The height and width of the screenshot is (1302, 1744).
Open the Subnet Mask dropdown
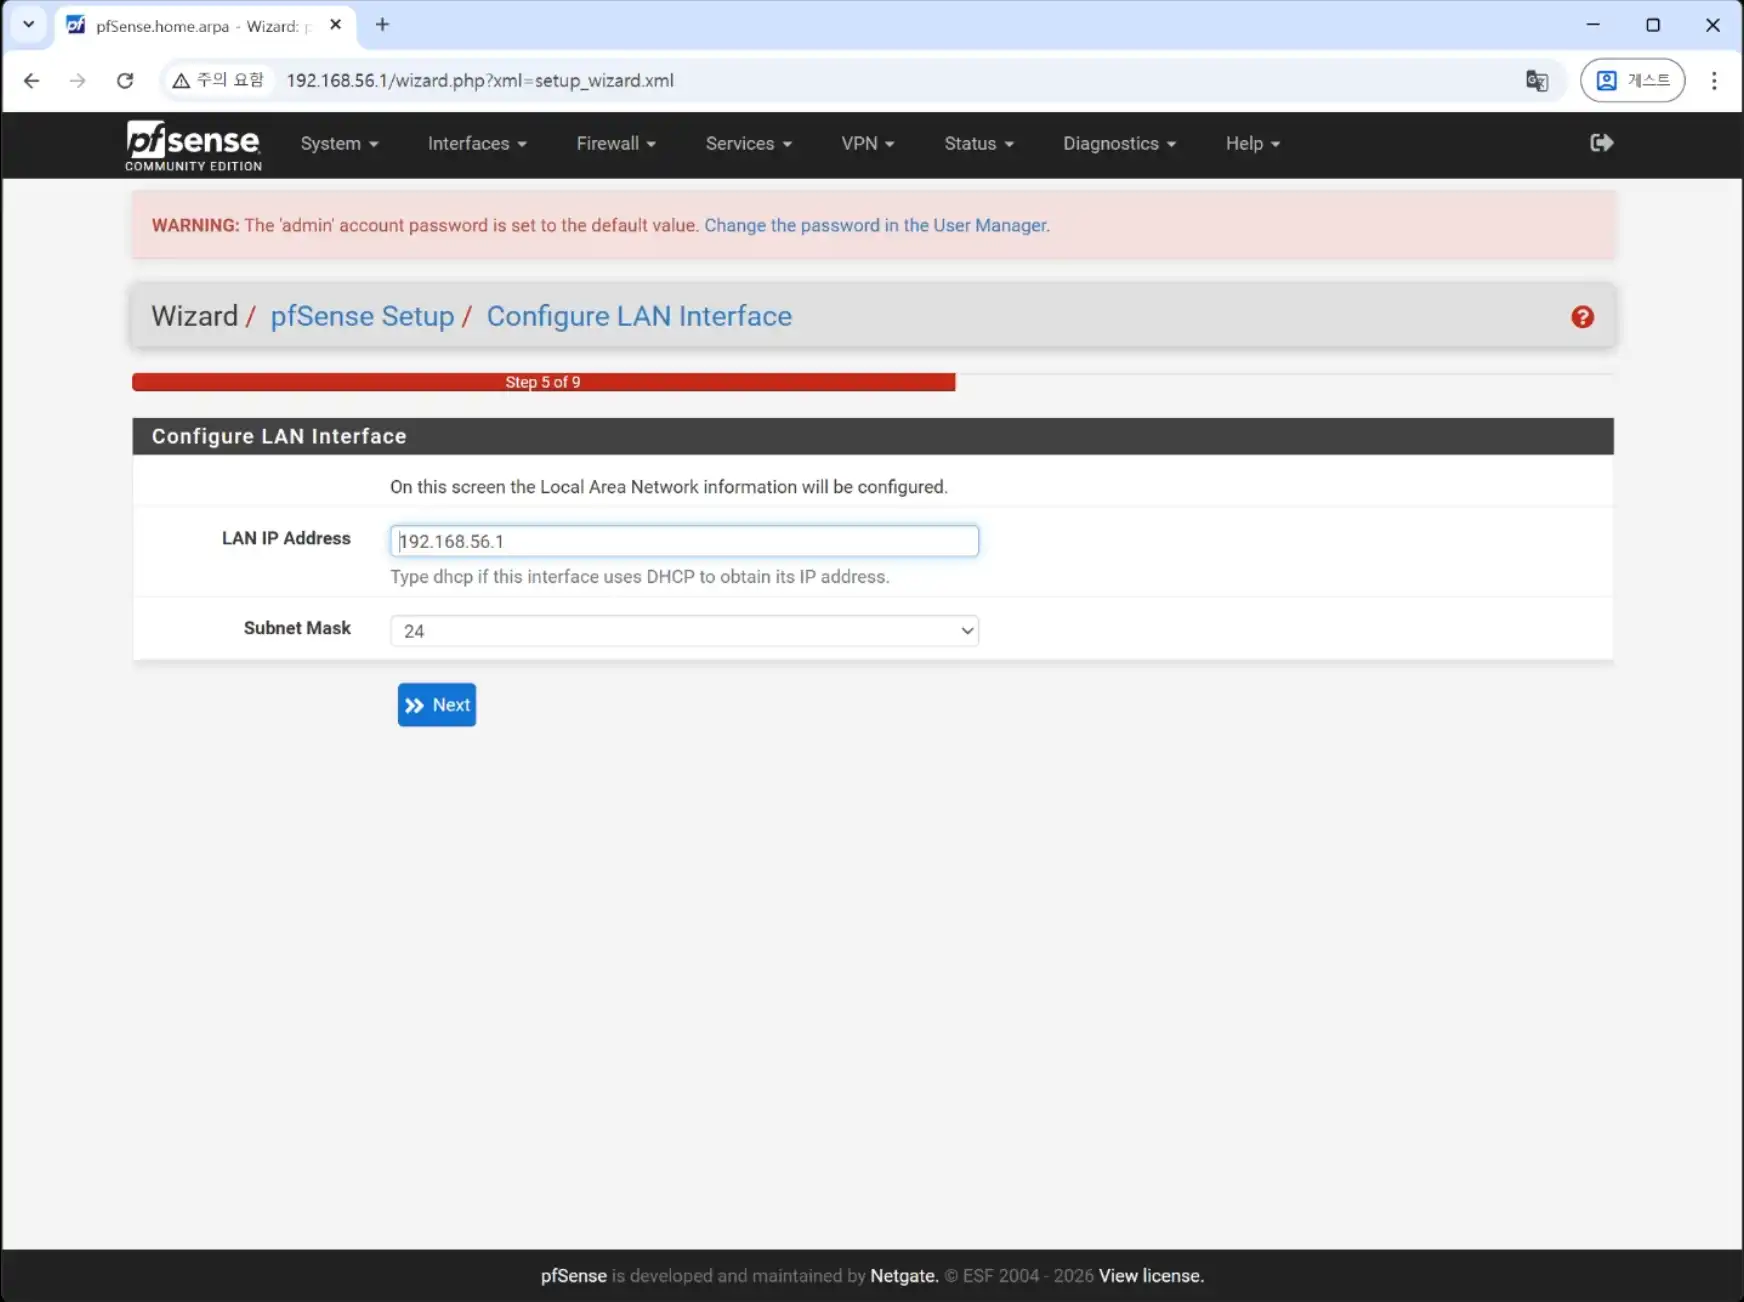[x=684, y=631]
